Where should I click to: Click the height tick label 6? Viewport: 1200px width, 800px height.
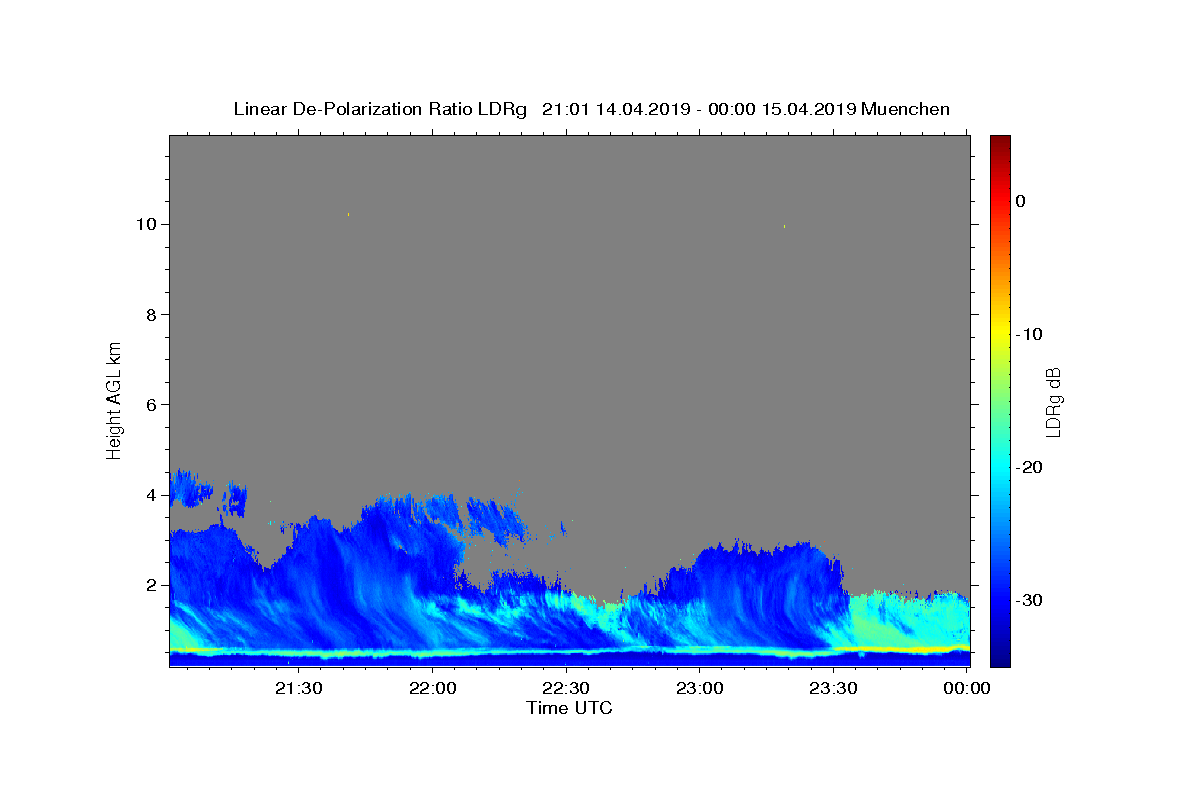(x=151, y=405)
